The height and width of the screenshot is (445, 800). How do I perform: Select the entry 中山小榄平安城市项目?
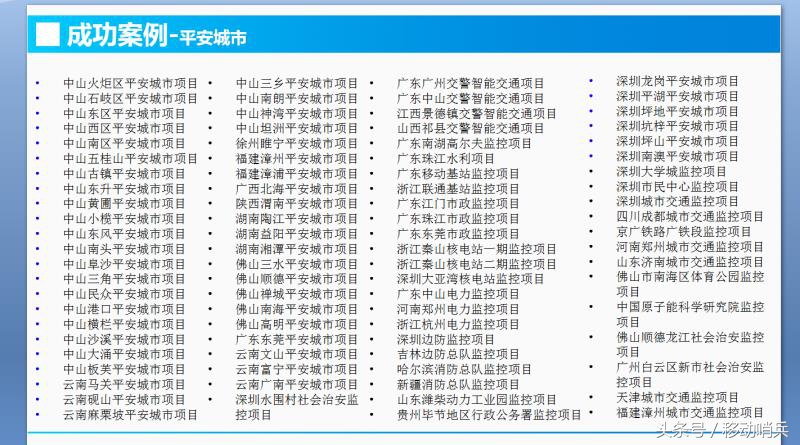coord(124,218)
